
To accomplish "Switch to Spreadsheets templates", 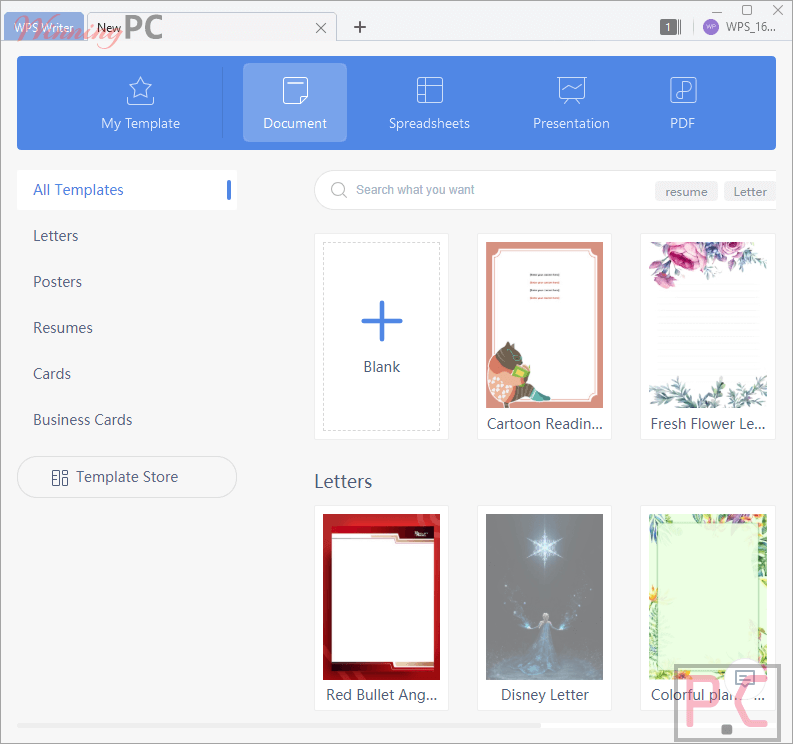I will [x=429, y=103].
